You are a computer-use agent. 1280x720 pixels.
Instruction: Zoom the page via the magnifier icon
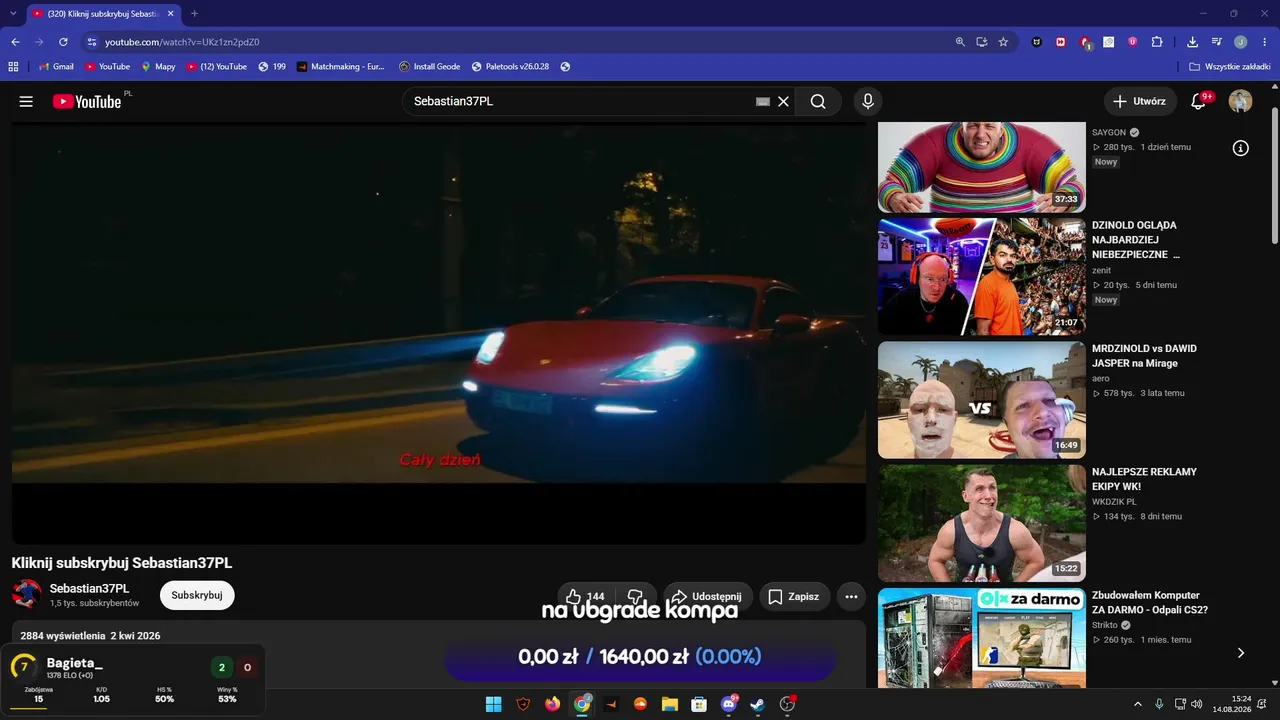960,42
